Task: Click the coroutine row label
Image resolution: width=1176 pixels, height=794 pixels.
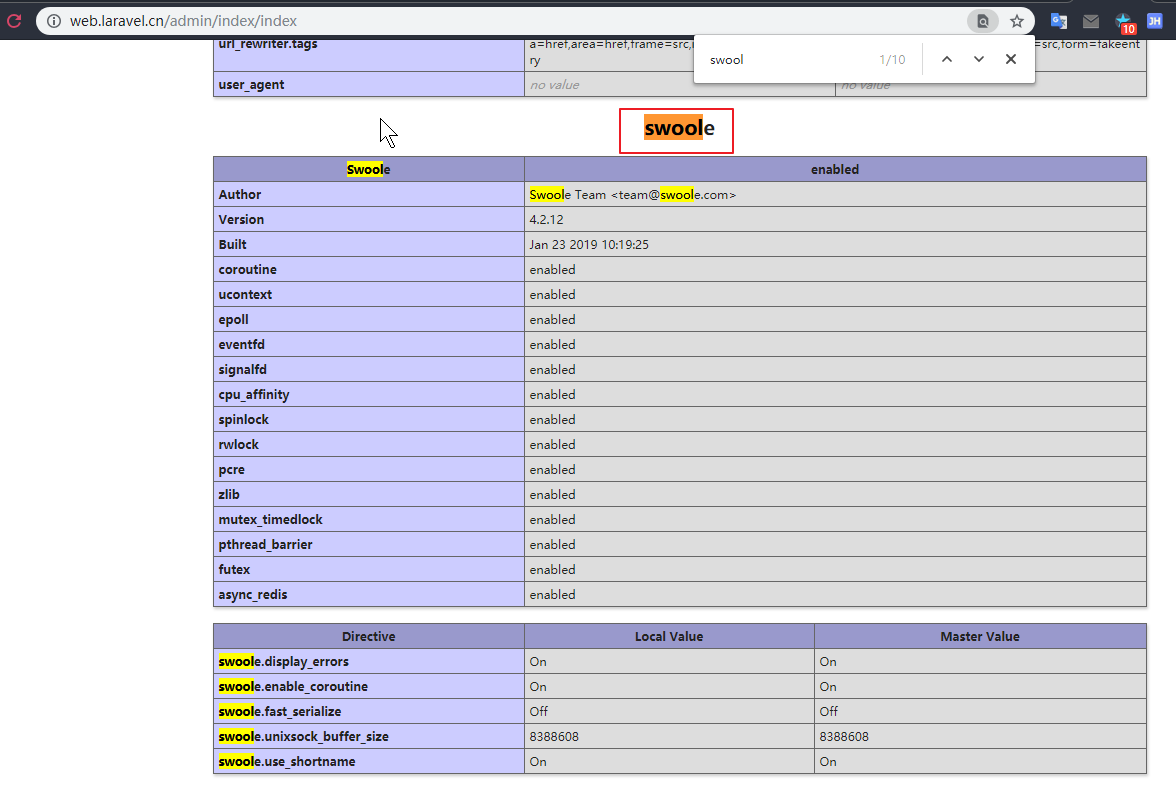Action: tap(248, 270)
